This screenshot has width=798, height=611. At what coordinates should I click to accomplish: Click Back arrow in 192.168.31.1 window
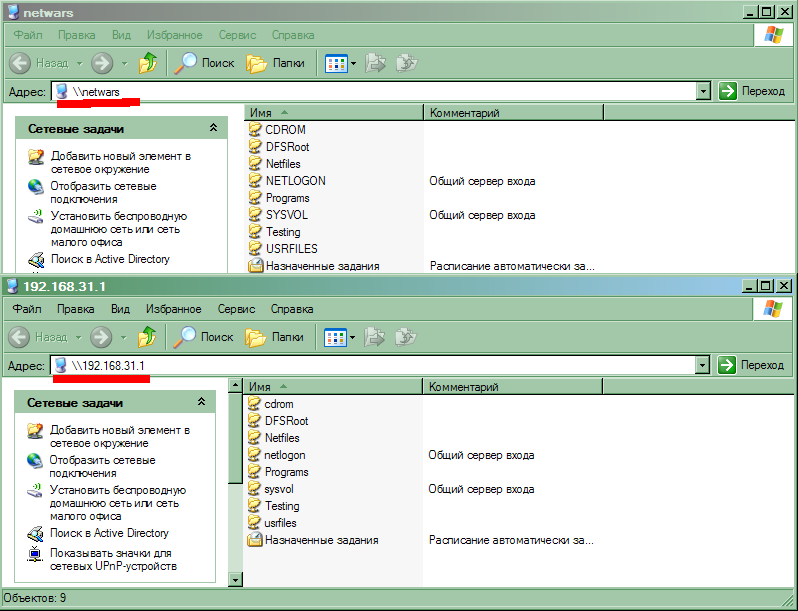point(19,337)
